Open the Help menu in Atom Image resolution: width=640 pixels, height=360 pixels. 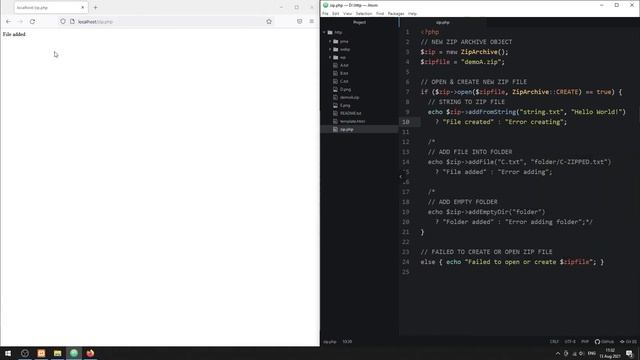pyautogui.click(x=412, y=14)
